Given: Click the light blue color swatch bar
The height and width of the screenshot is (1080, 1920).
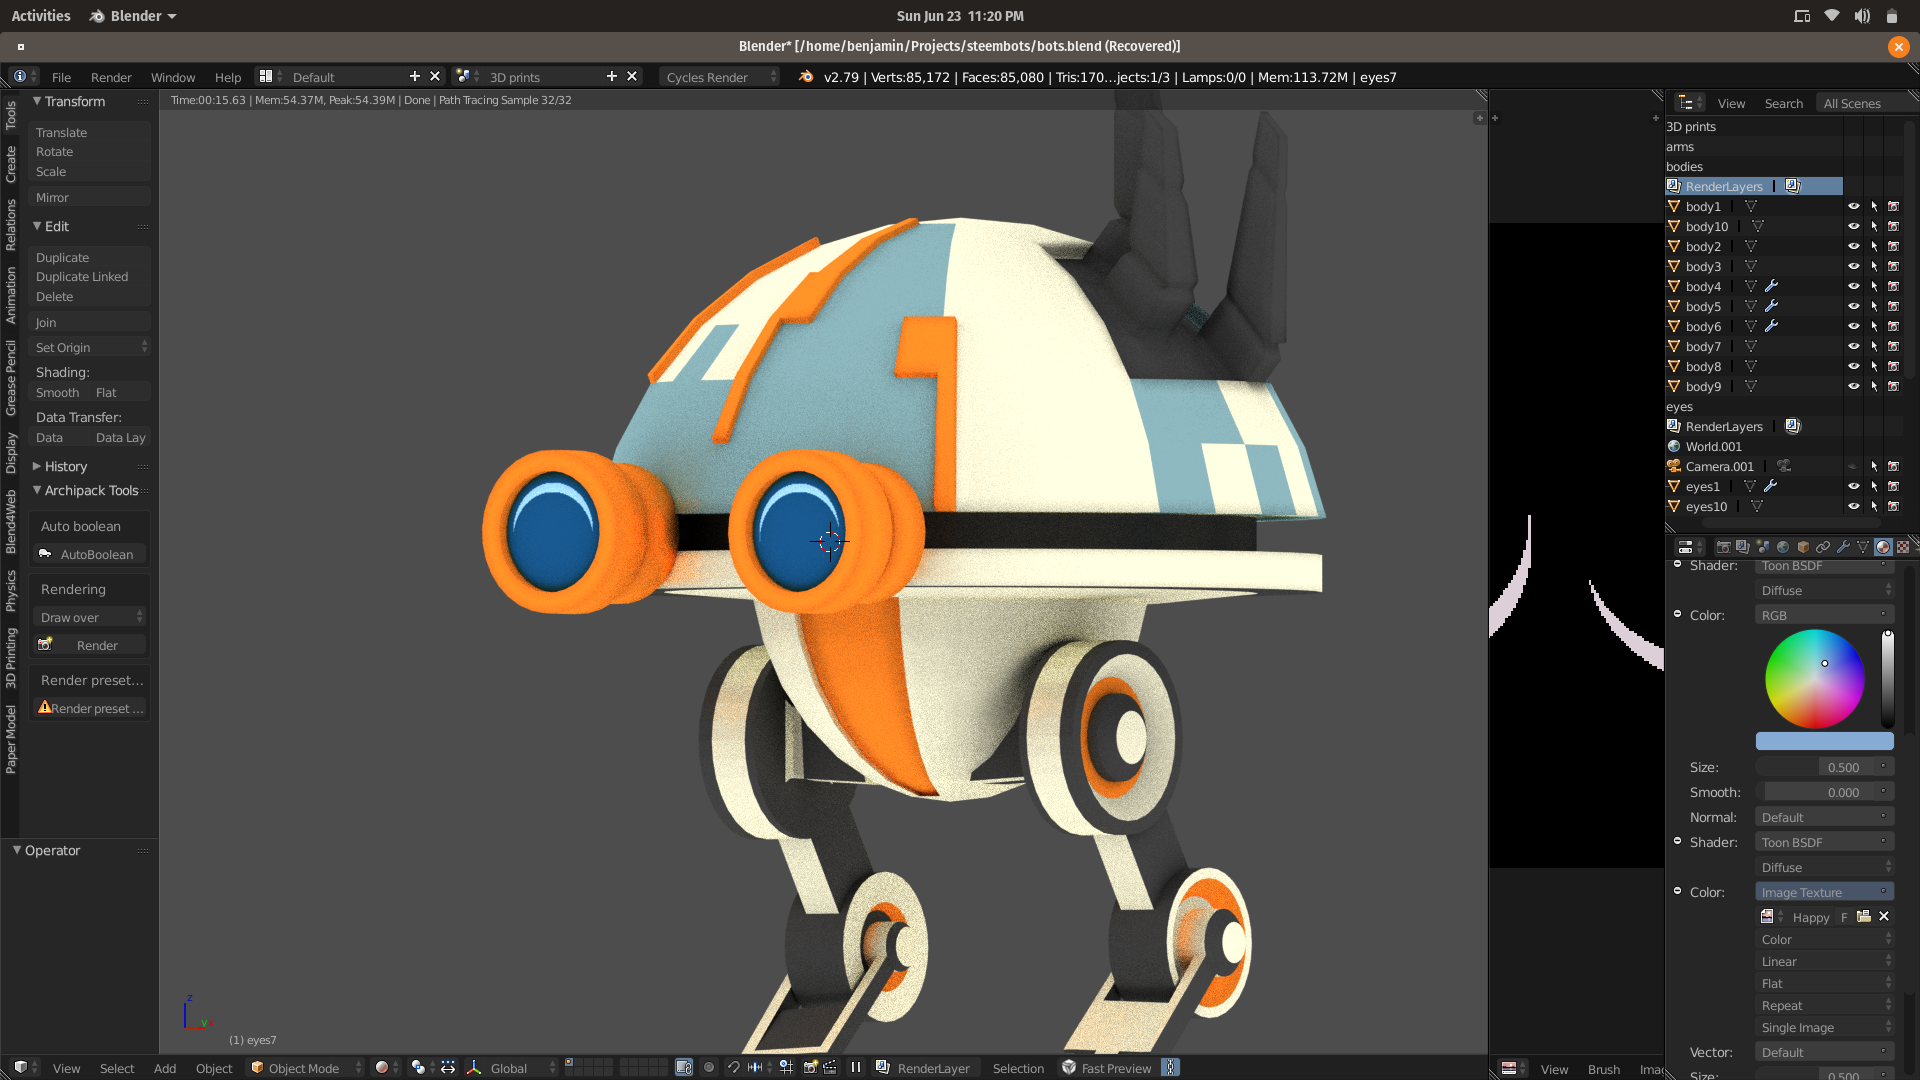Looking at the screenshot, I should (1824, 741).
